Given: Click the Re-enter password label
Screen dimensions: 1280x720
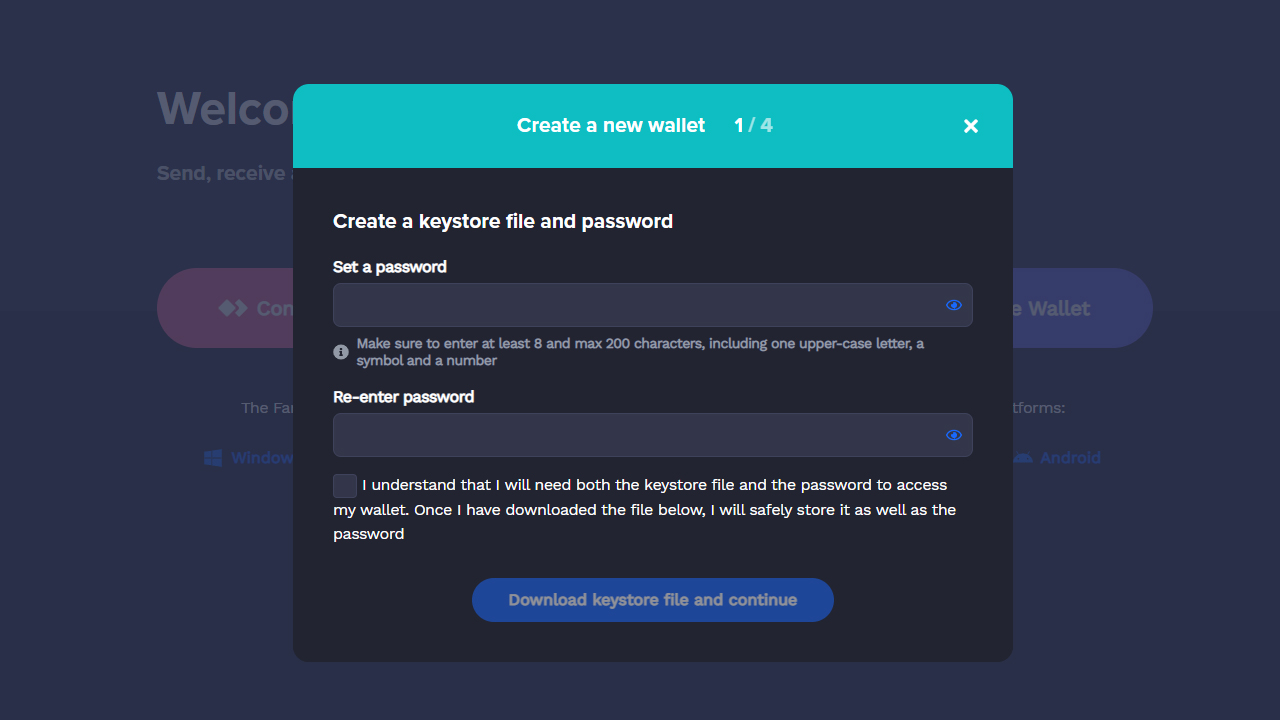Looking at the screenshot, I should [x=404, y=397].
